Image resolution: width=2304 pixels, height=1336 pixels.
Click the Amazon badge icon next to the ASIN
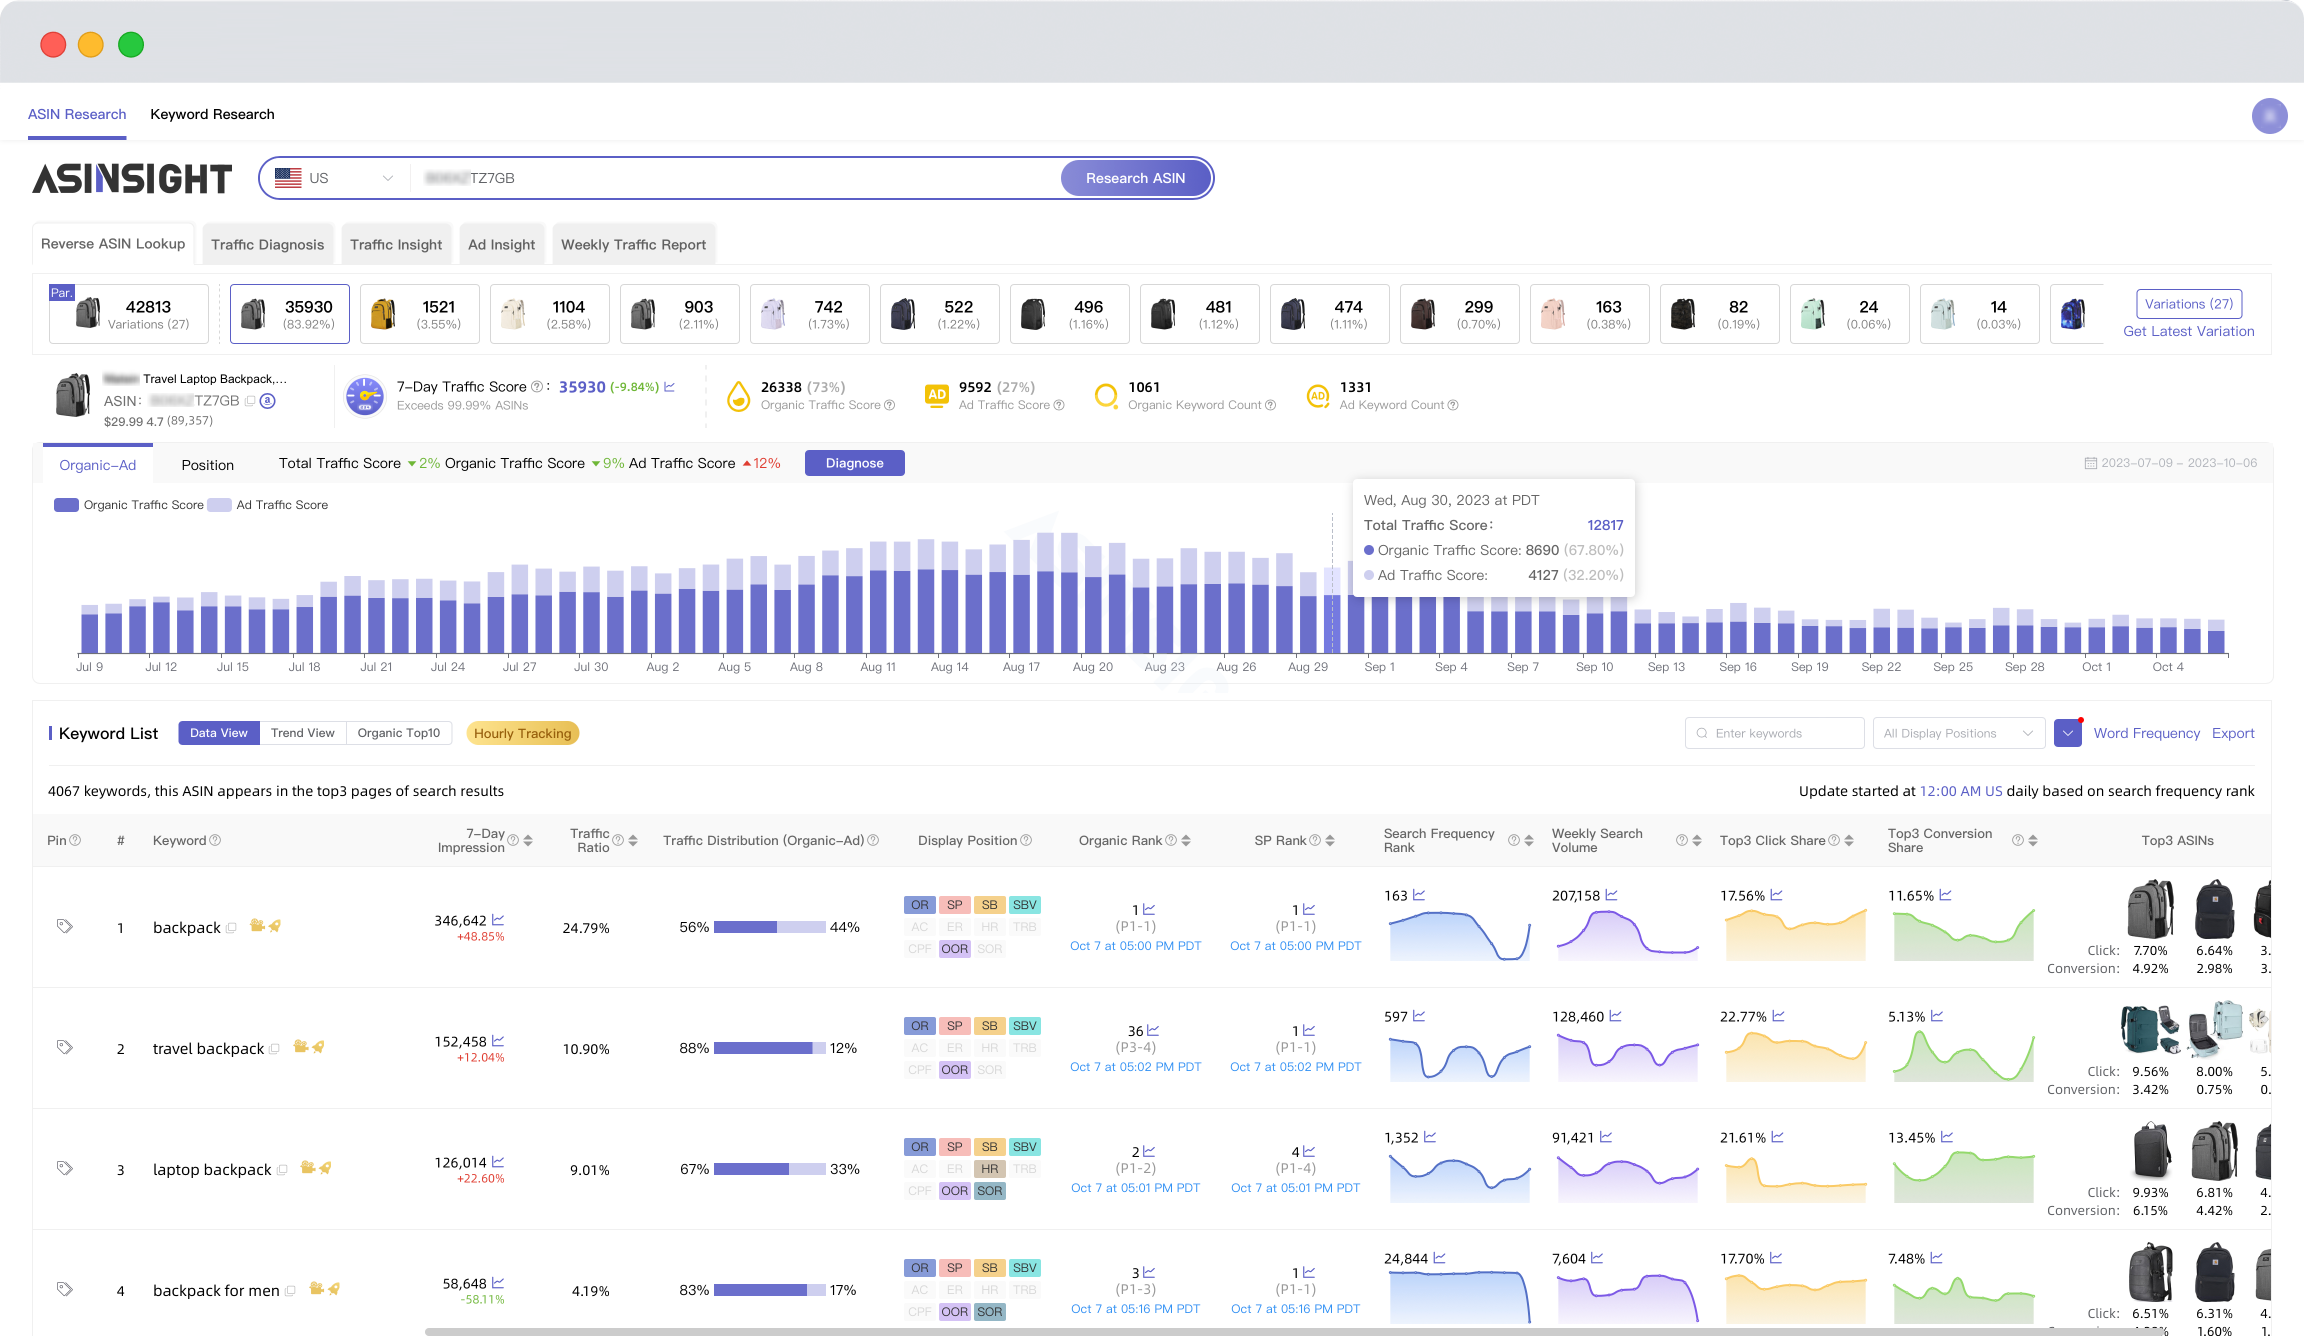(x=267, y=400)
